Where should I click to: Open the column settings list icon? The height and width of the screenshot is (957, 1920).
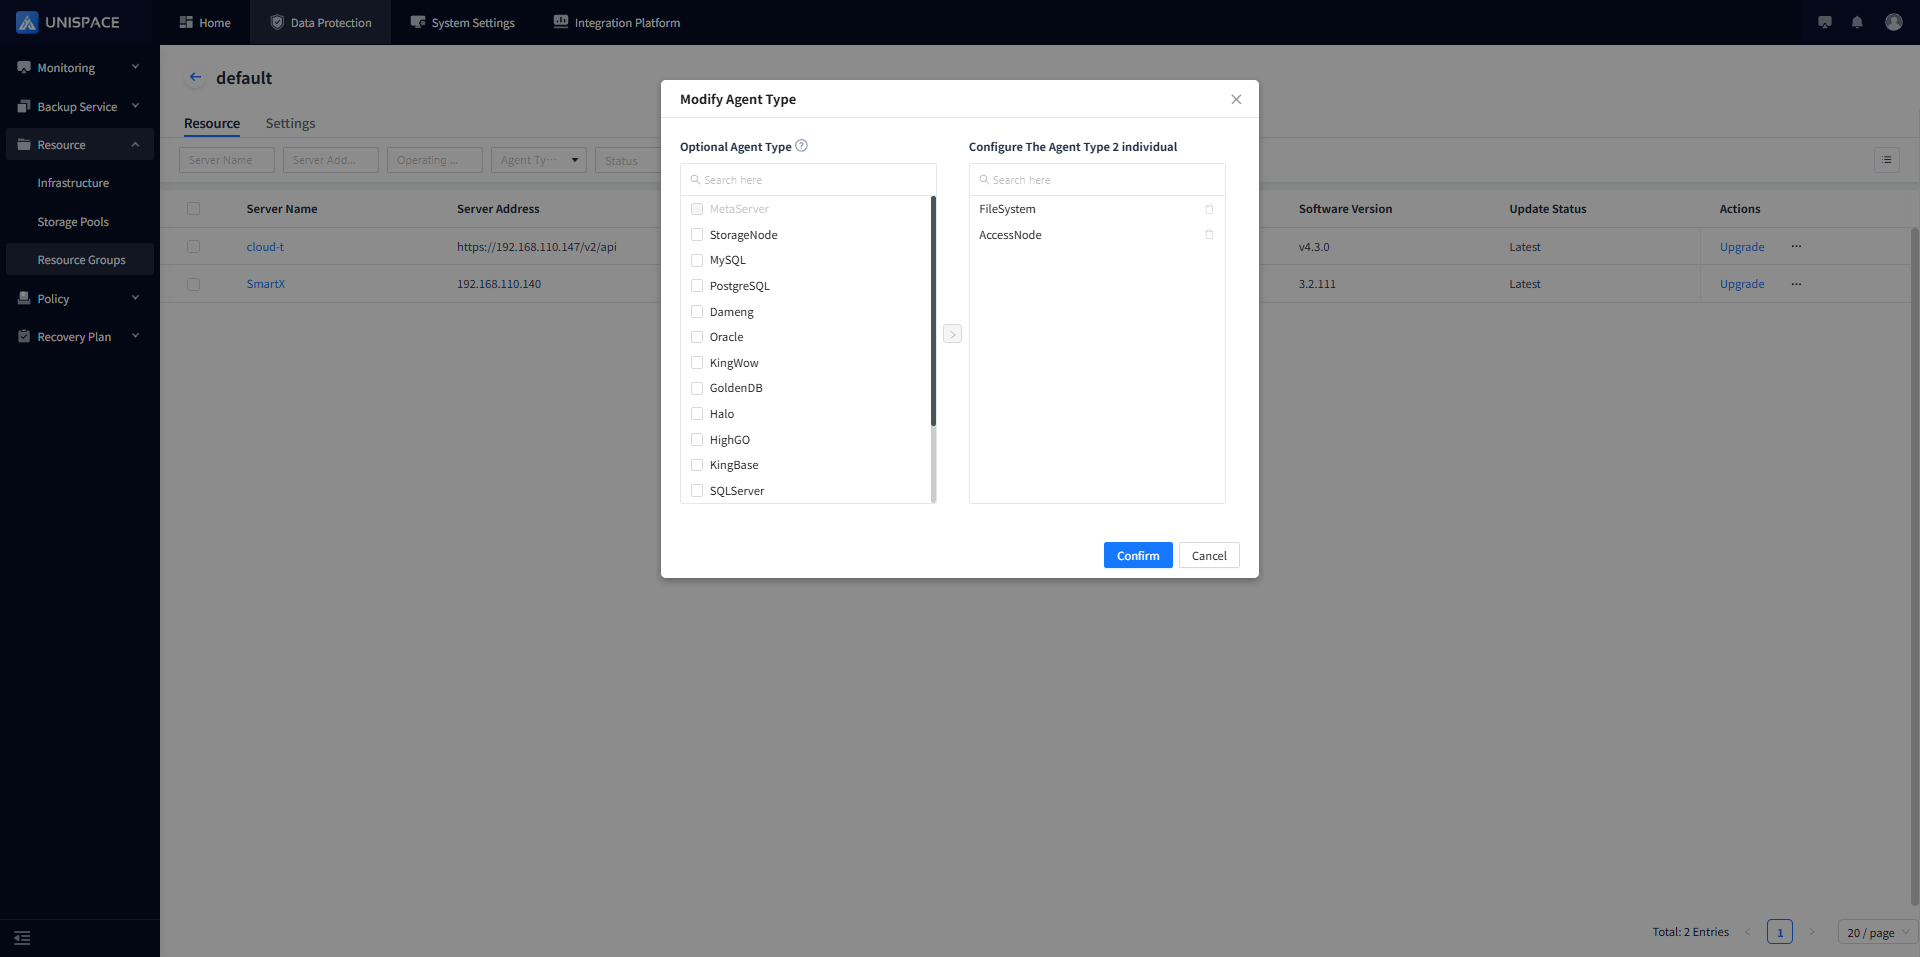[x=1887, y=160]
